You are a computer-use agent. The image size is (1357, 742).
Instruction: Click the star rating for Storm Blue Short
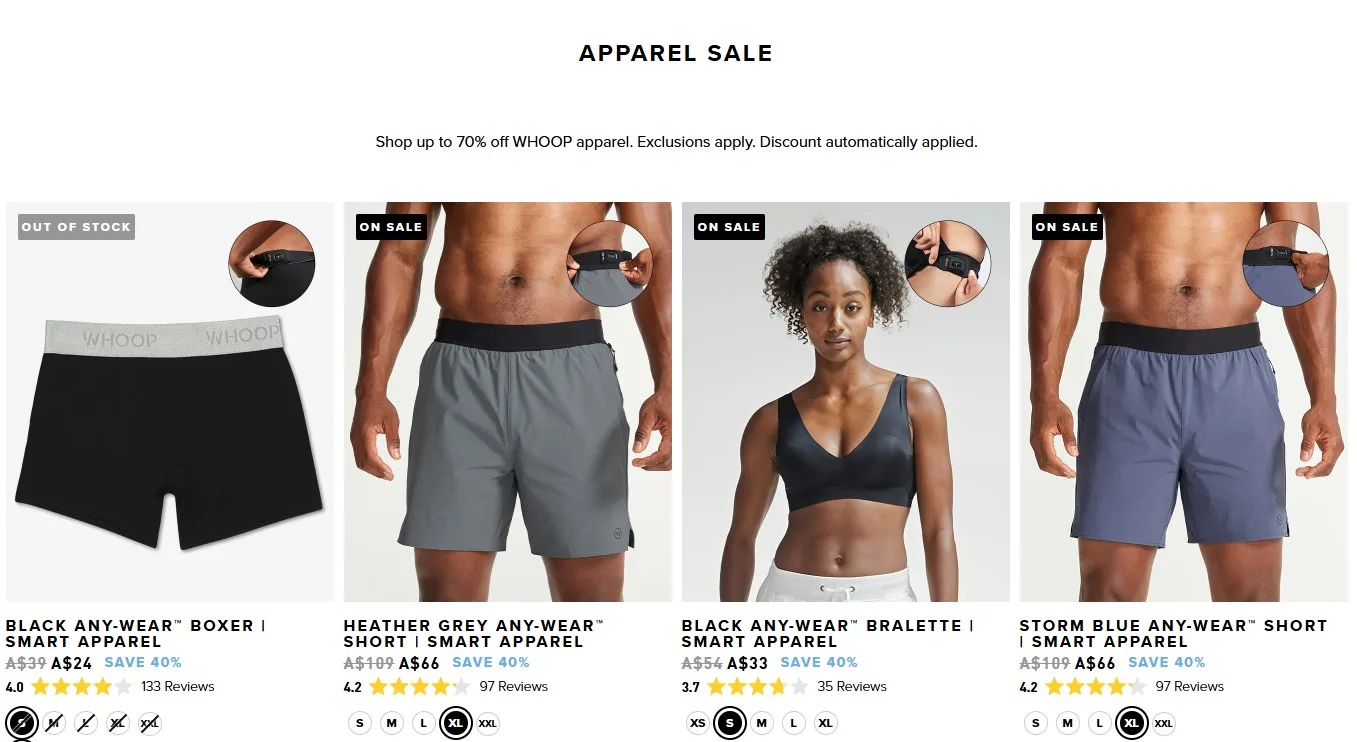tap(1095, 687)
